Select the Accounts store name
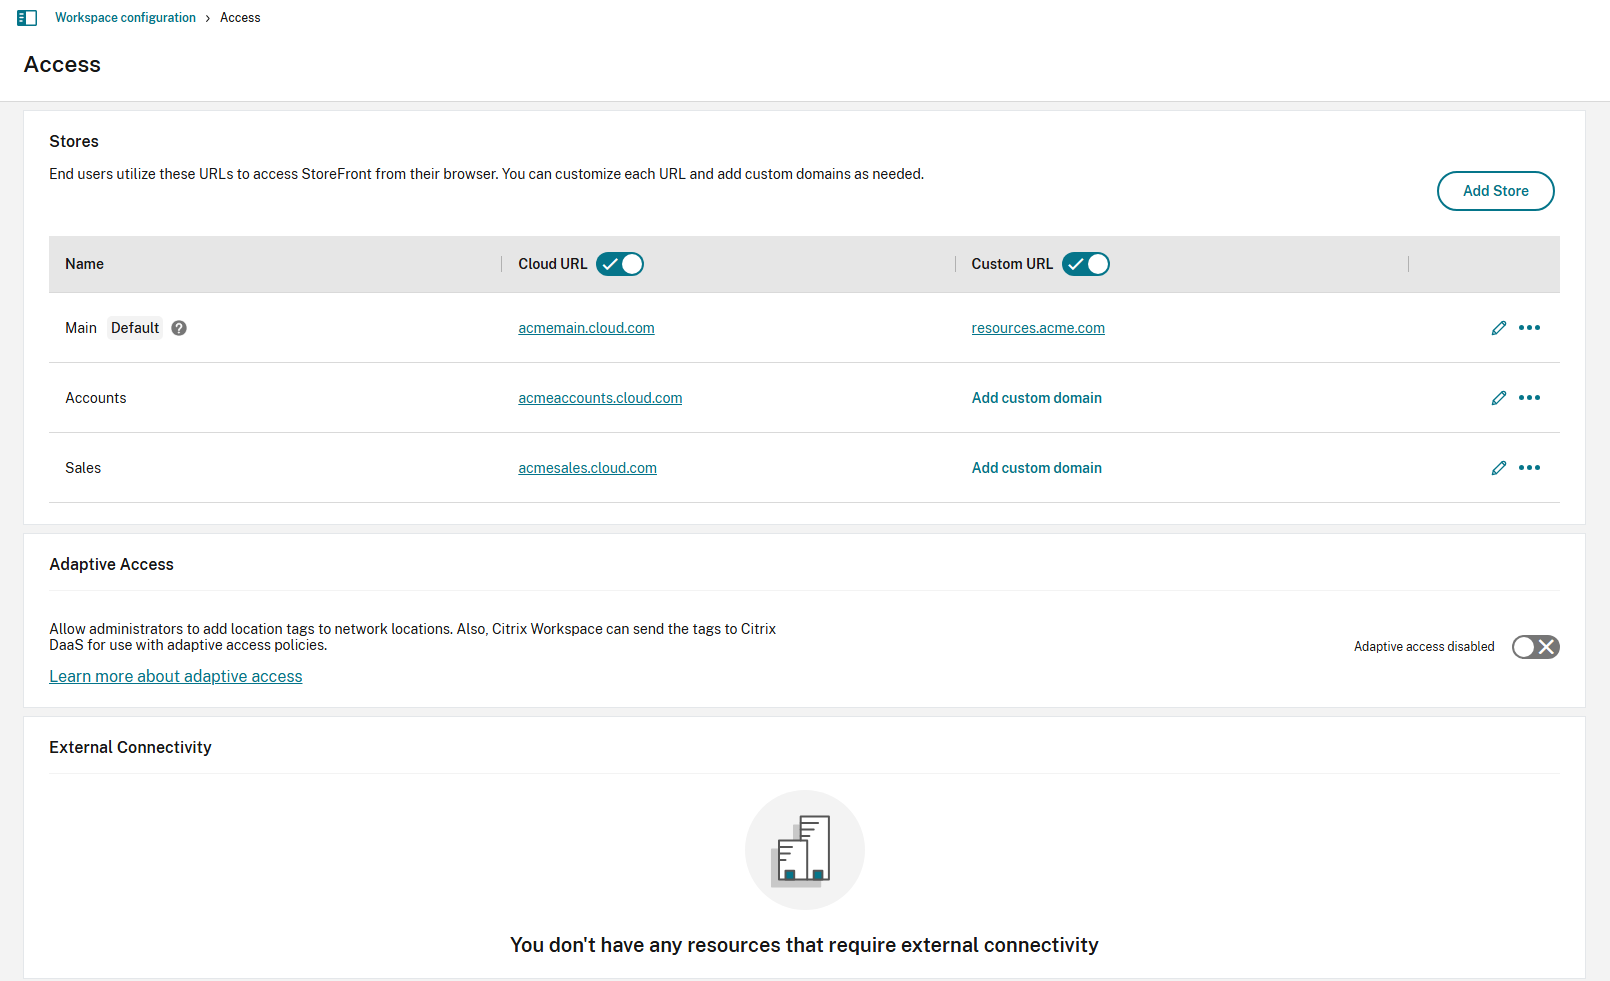 click(x=96, y=398)
